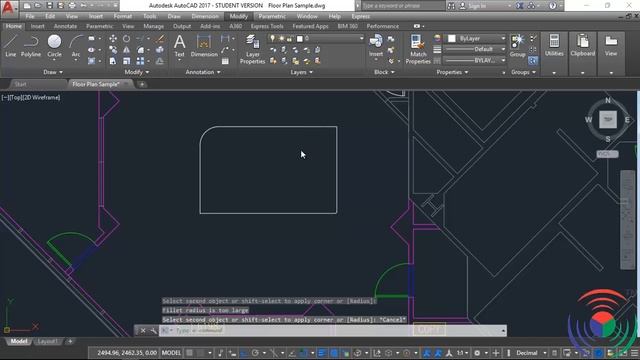Click the keyword search box
Screen dimensions: 640x360
402,6
